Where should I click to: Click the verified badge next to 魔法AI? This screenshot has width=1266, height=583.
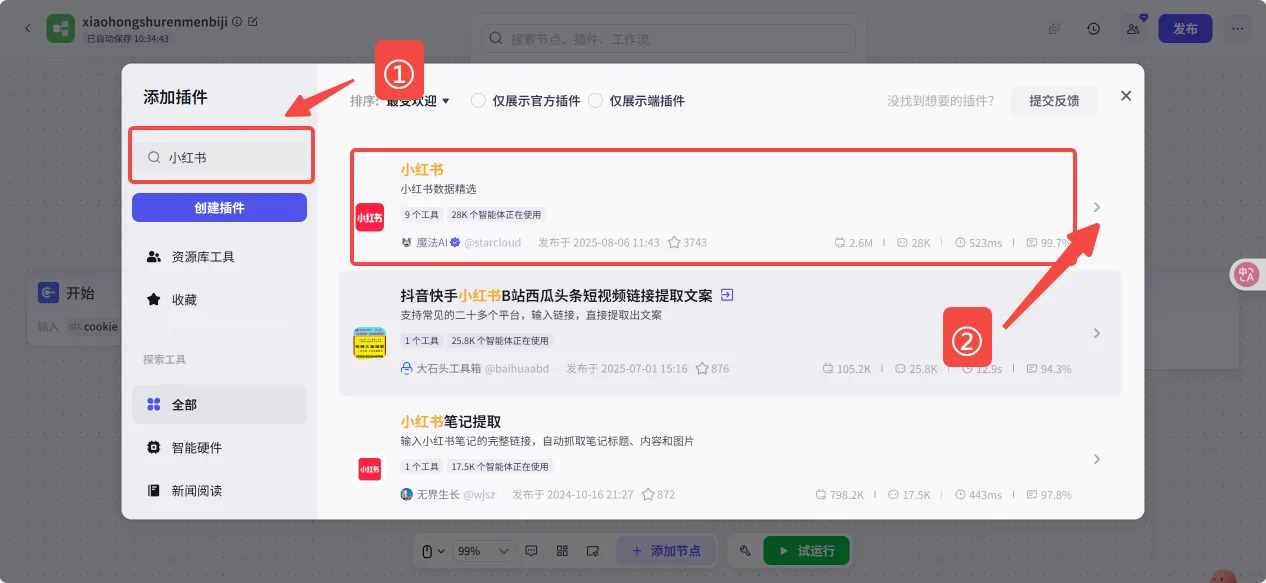tap(455, 242)
